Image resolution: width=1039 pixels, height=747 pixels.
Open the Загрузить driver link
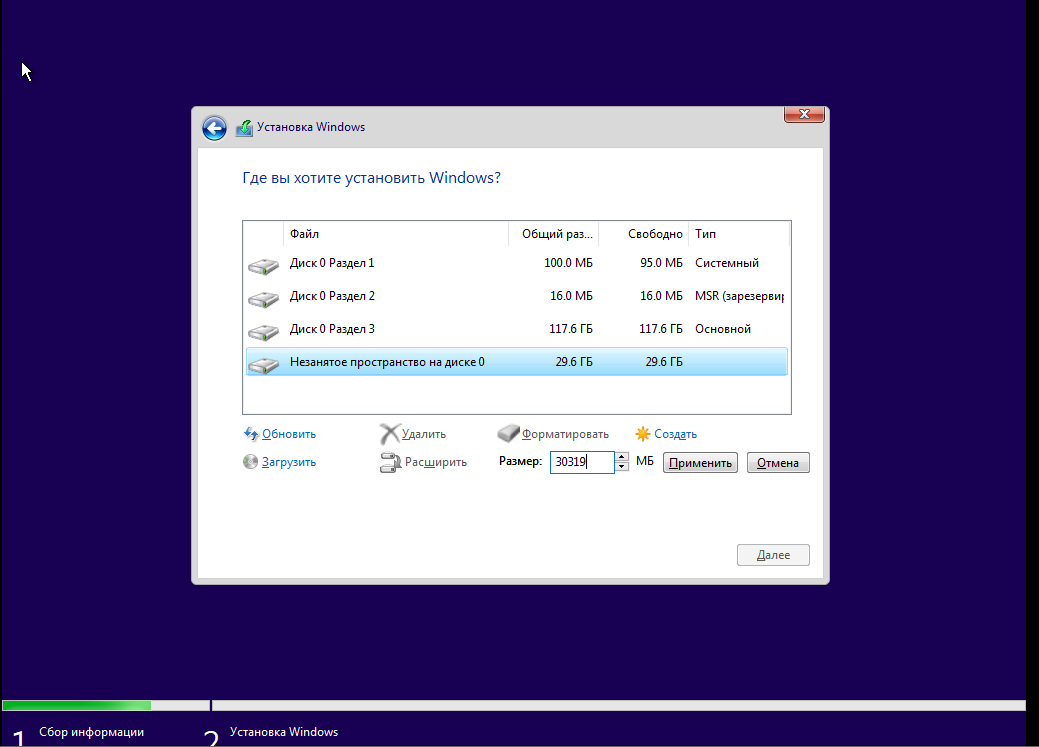[x=289, y=462]
